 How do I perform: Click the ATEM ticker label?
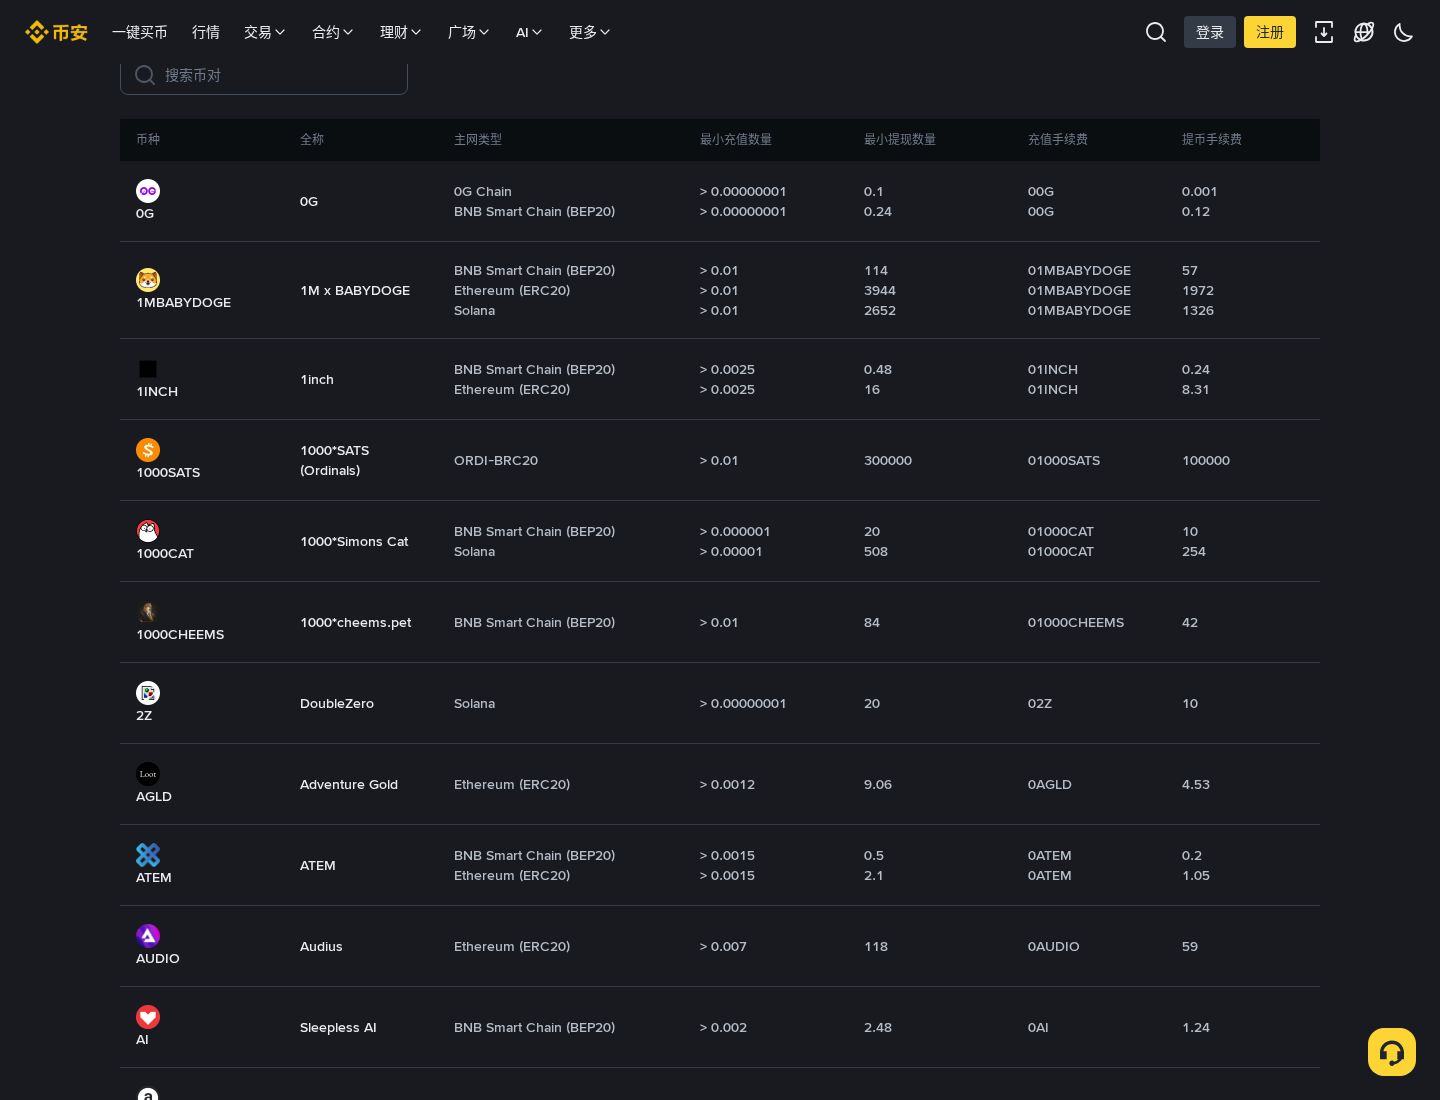pyautogui.click(x=154, y=877)
